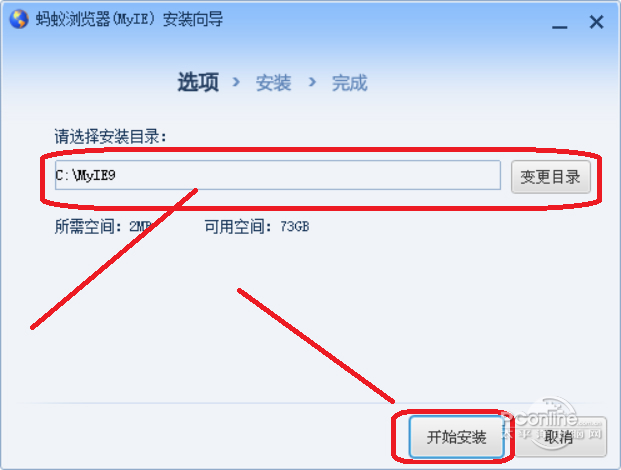Click the chevron between 选项 and 安装
This screenshot has height=470, width=621.
236,82
